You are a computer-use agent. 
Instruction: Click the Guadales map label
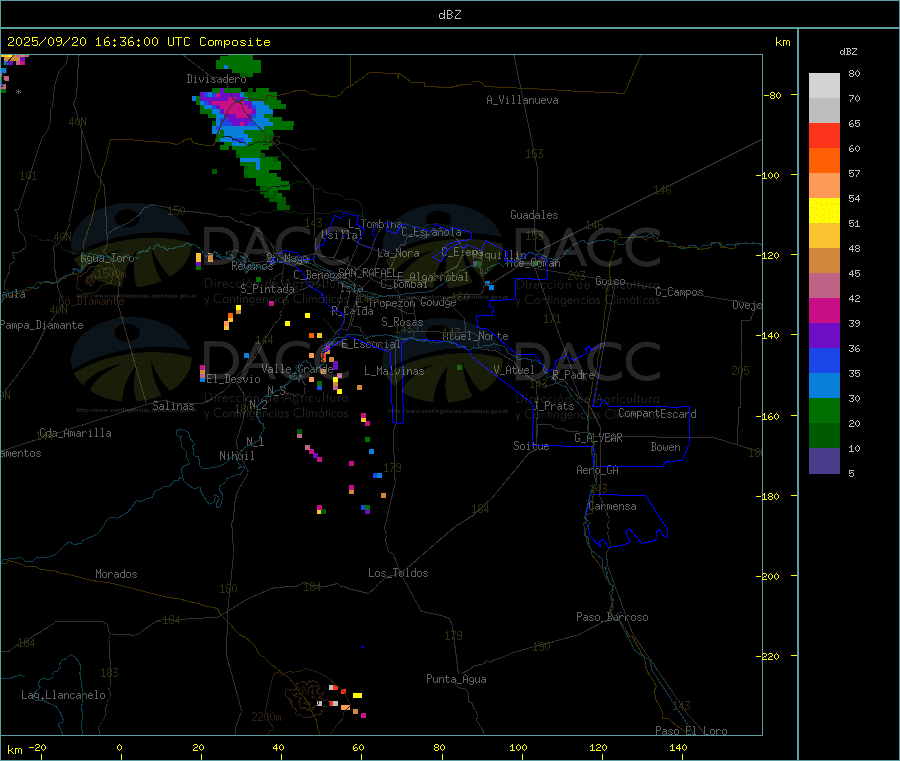534,215
